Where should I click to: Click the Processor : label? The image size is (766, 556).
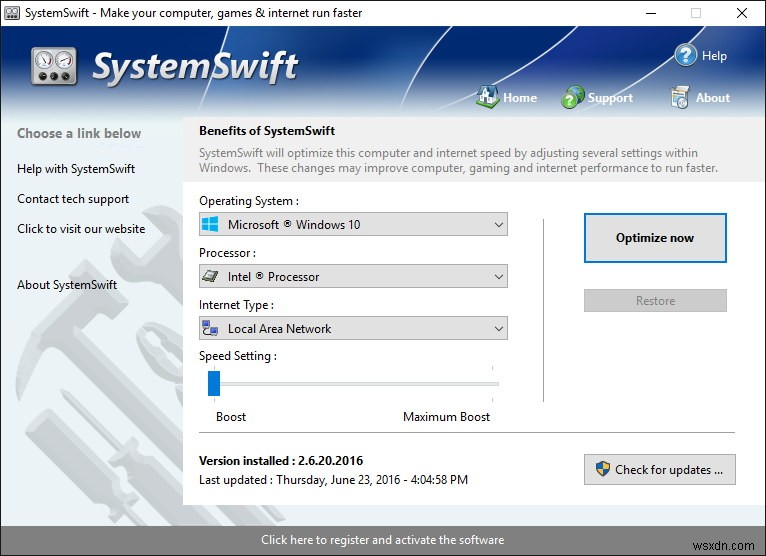coord(227,253)
